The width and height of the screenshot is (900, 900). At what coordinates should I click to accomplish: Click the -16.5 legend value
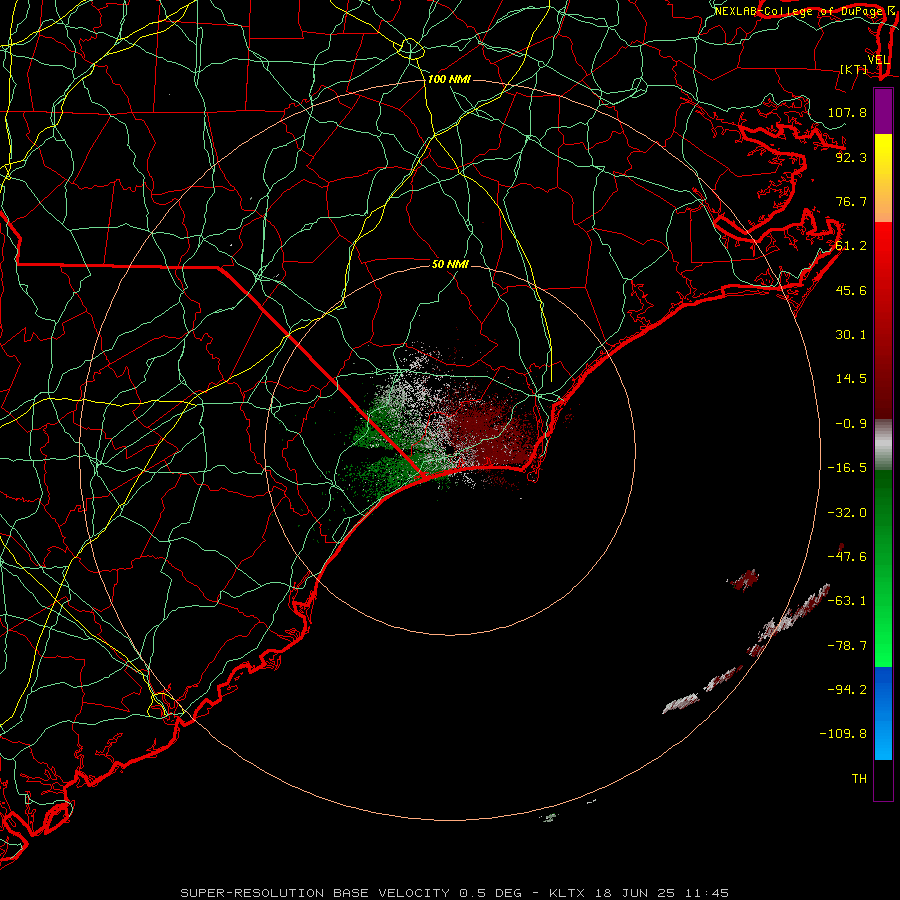(x=847, y=468)
